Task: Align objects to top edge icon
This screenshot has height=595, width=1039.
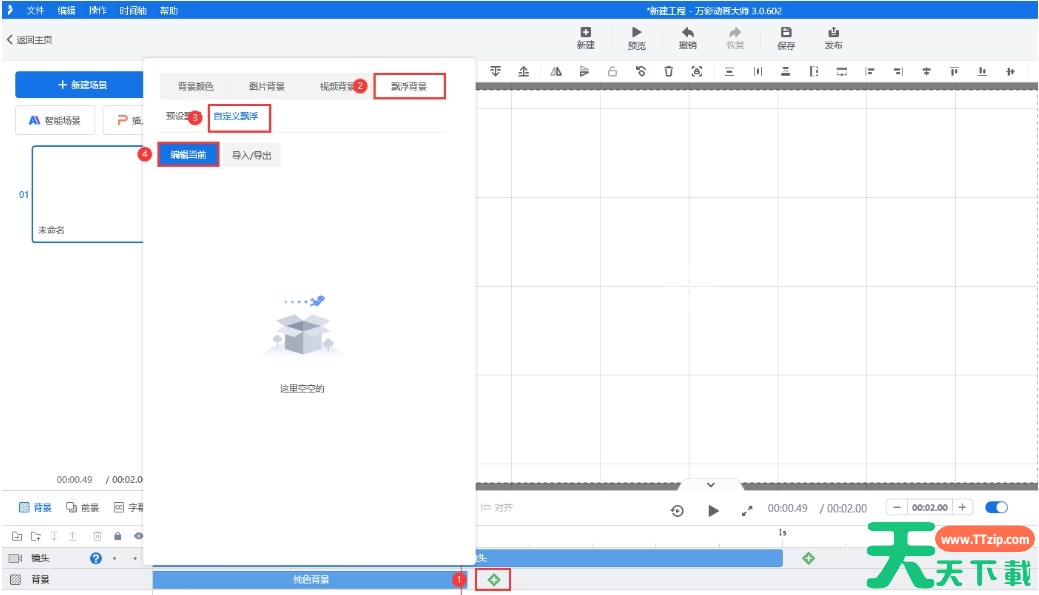Action: point(954,71)
